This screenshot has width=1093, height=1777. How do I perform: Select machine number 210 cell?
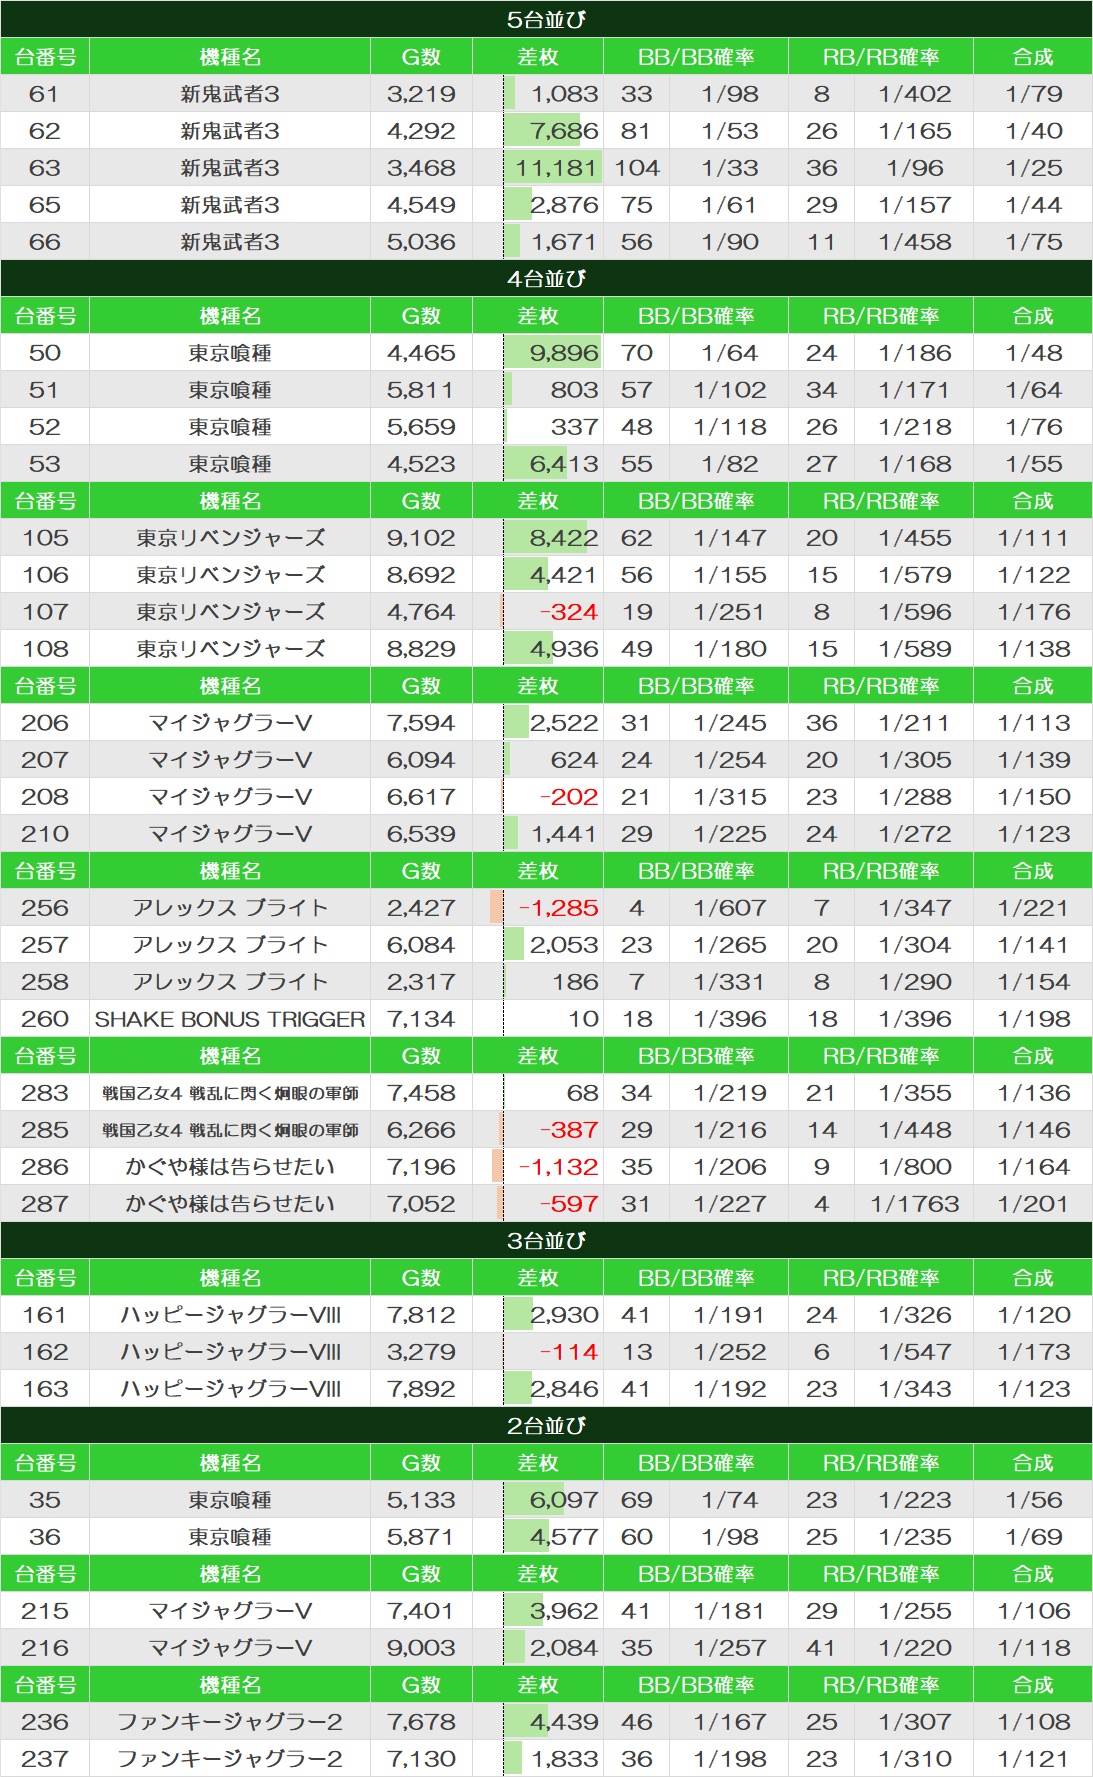(x=45, y=834)
